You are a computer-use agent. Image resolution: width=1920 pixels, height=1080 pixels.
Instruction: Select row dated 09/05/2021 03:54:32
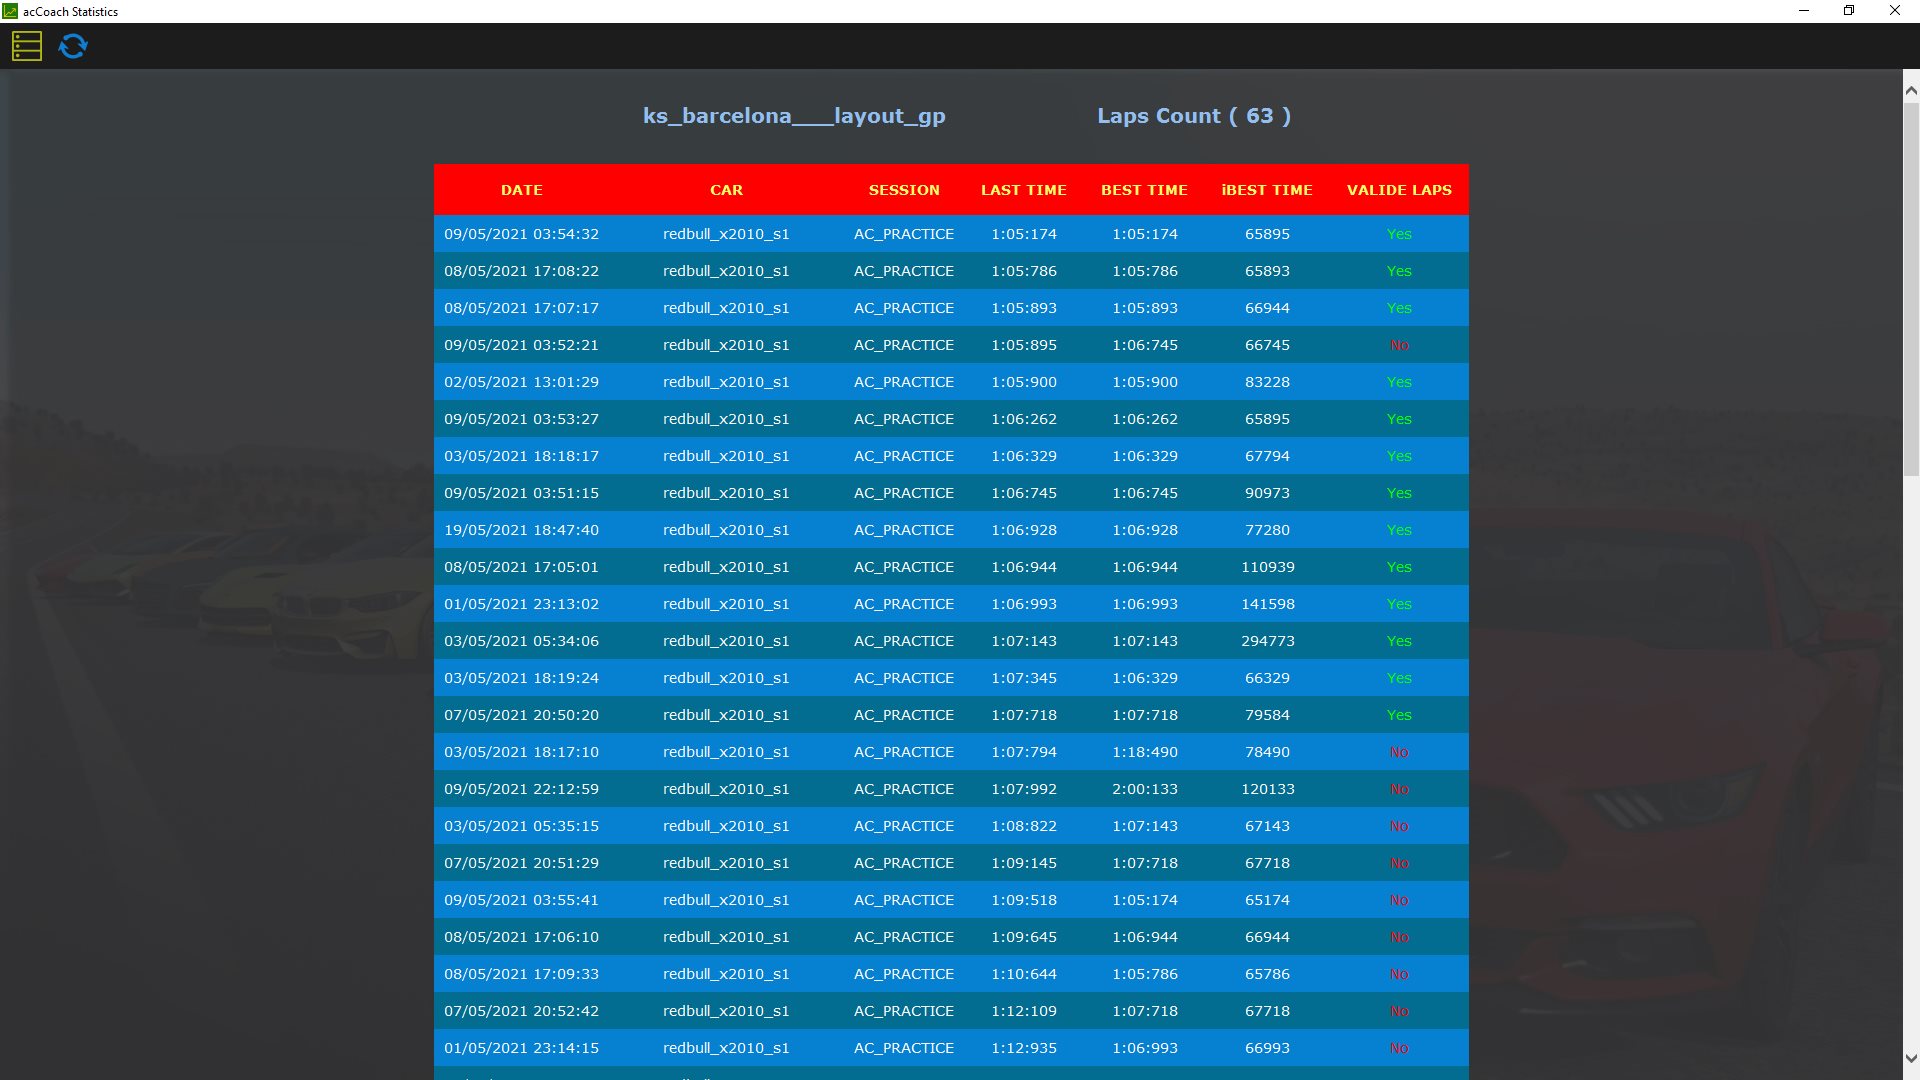tap(951, 234)
